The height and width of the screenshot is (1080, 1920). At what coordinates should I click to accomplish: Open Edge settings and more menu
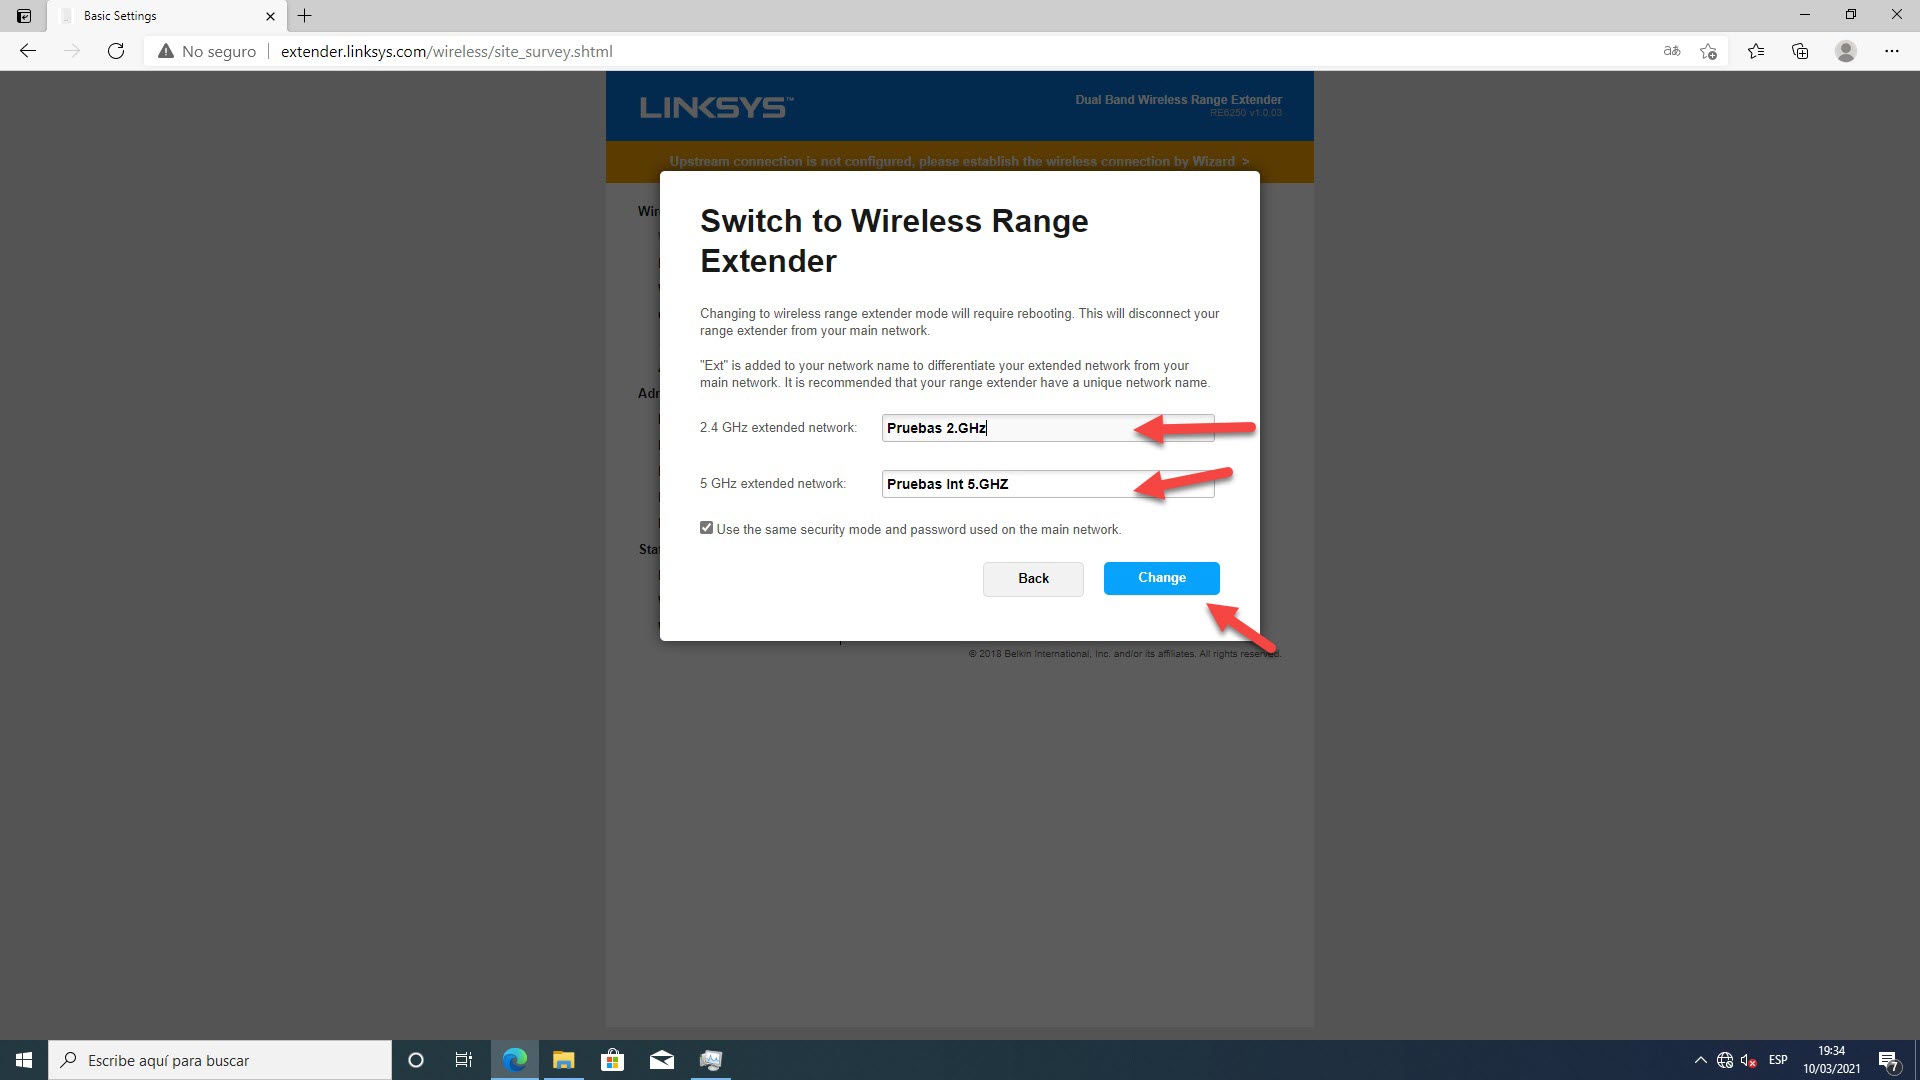click(1891, 51)
